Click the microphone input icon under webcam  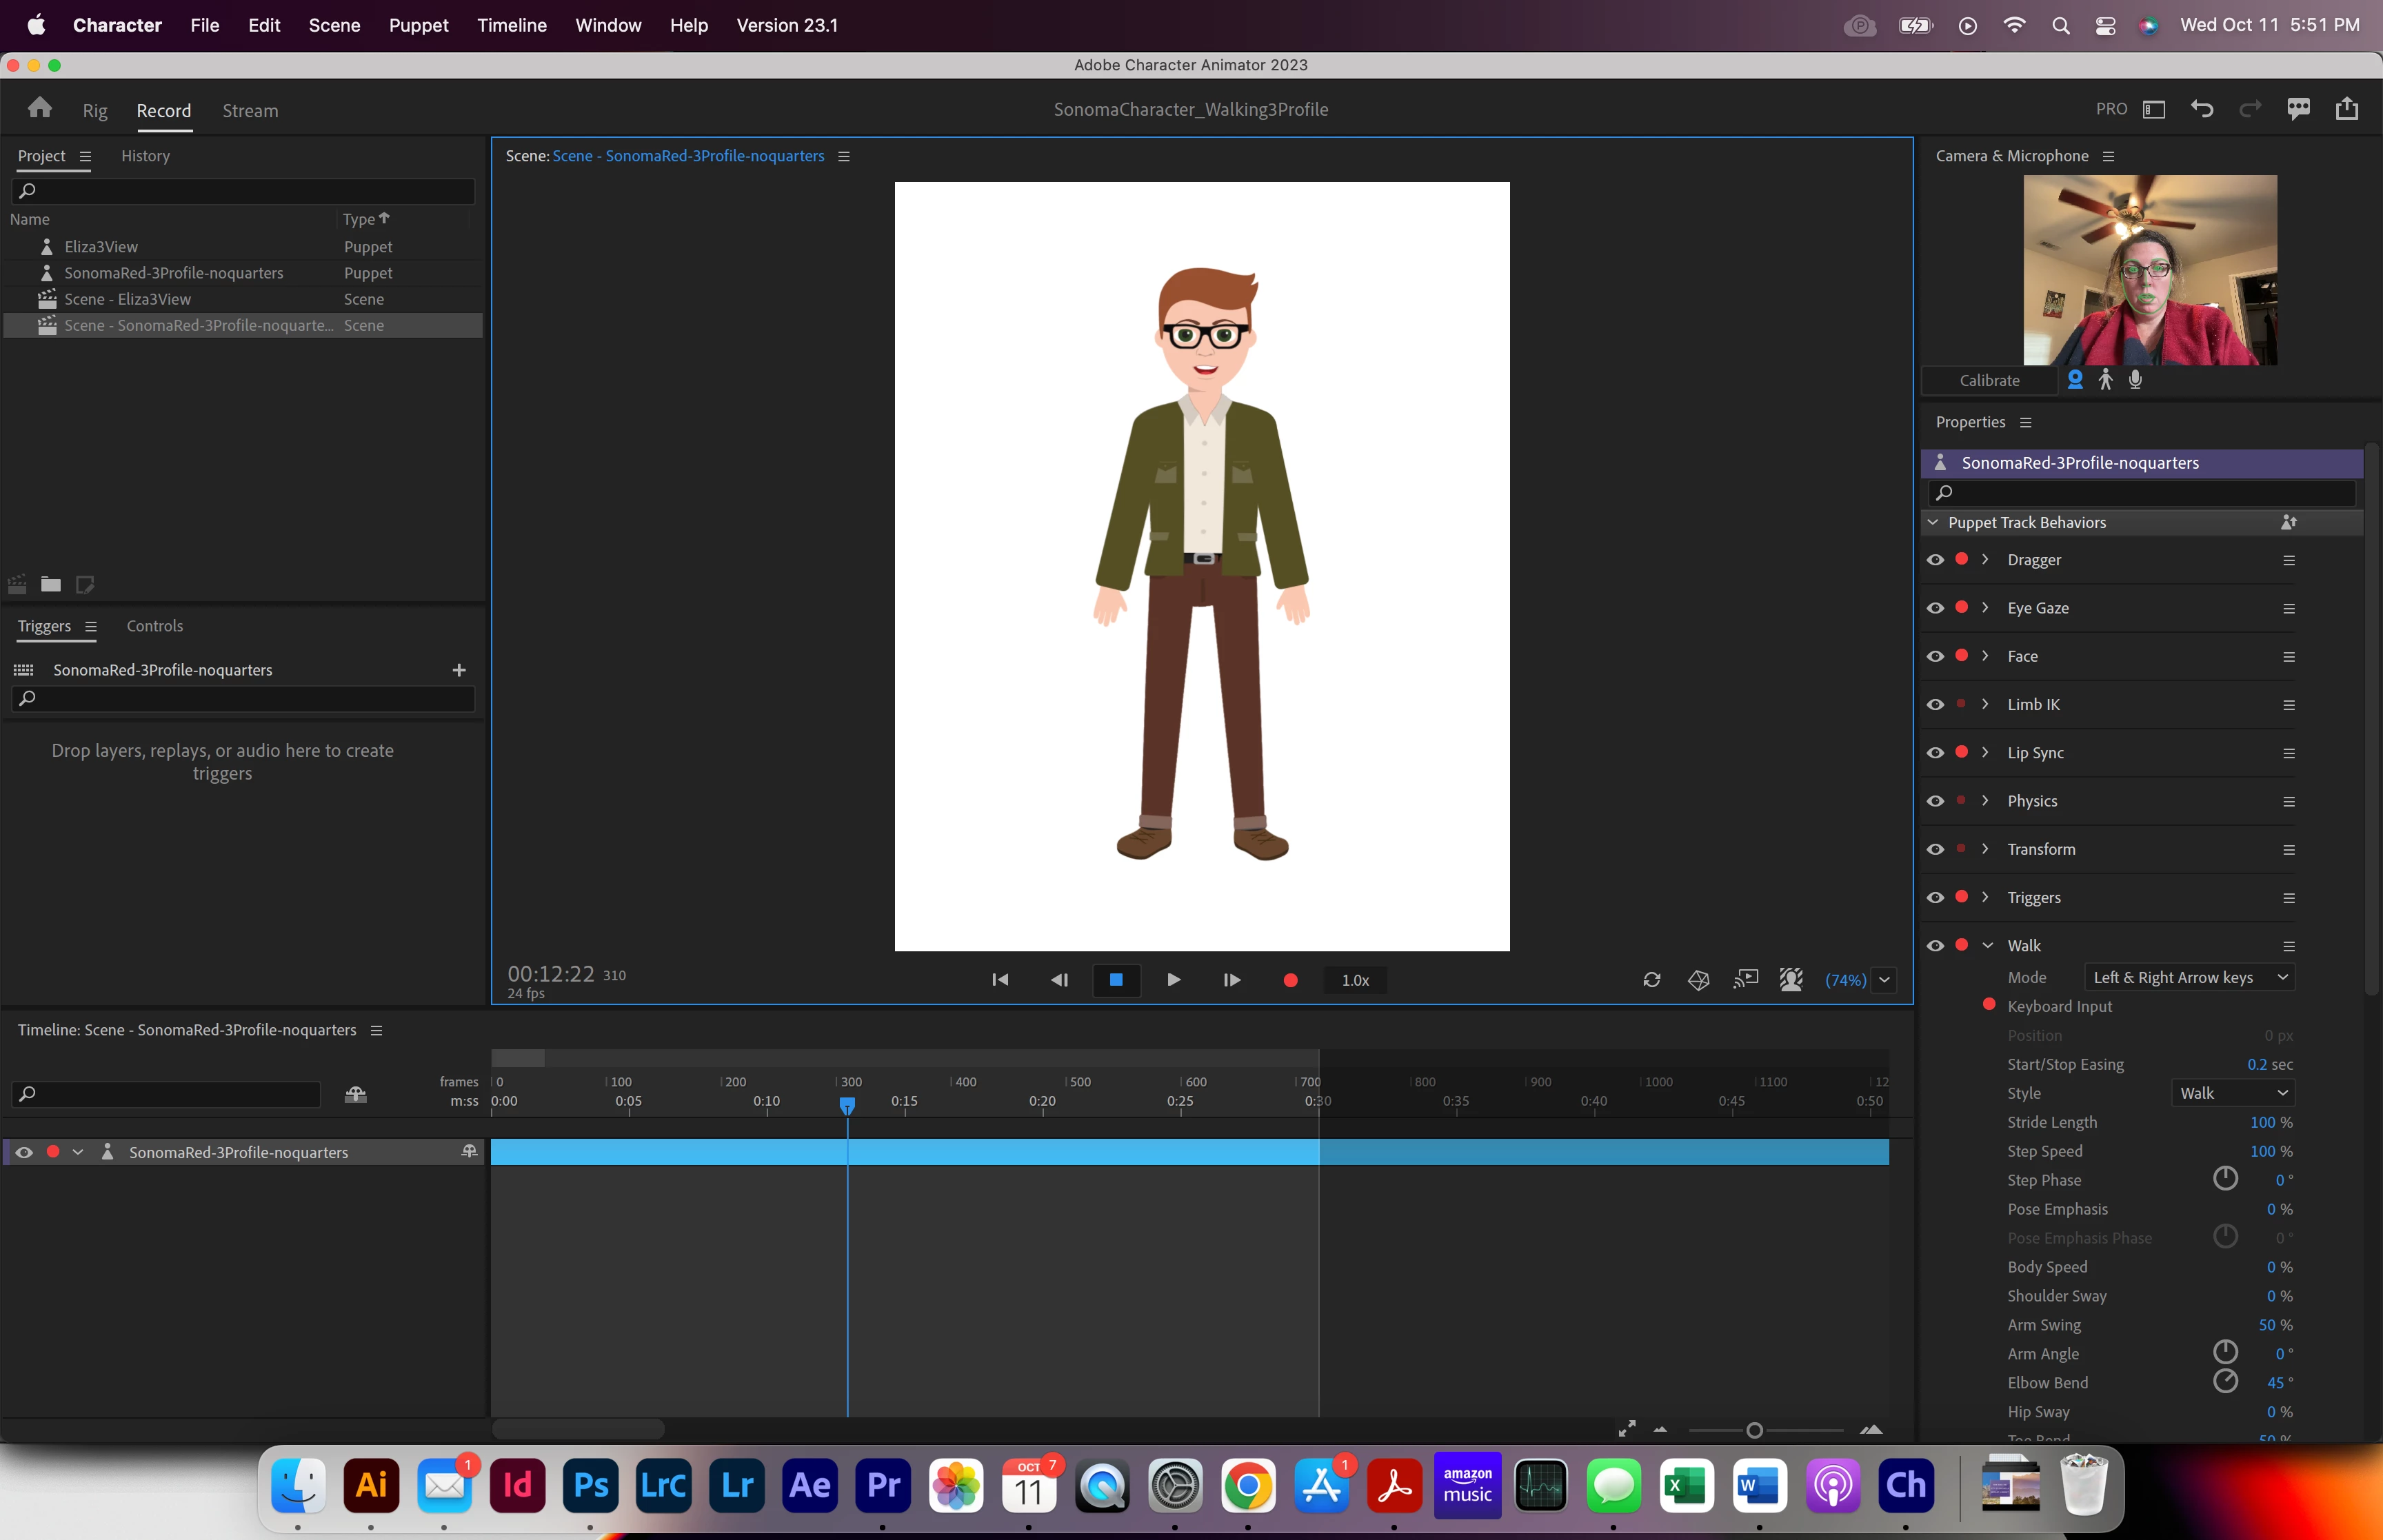click(2135, 380)
